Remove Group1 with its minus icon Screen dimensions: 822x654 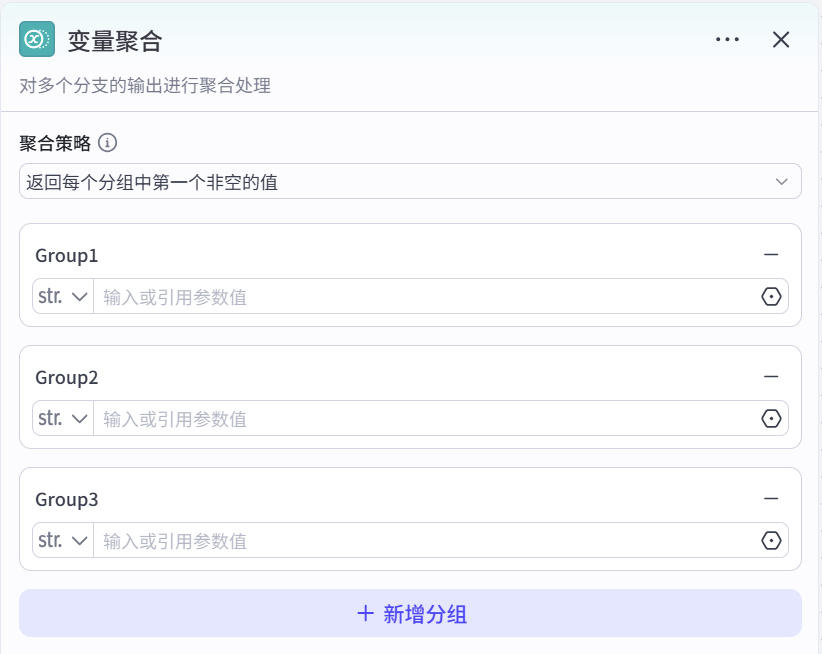(771, 255)
